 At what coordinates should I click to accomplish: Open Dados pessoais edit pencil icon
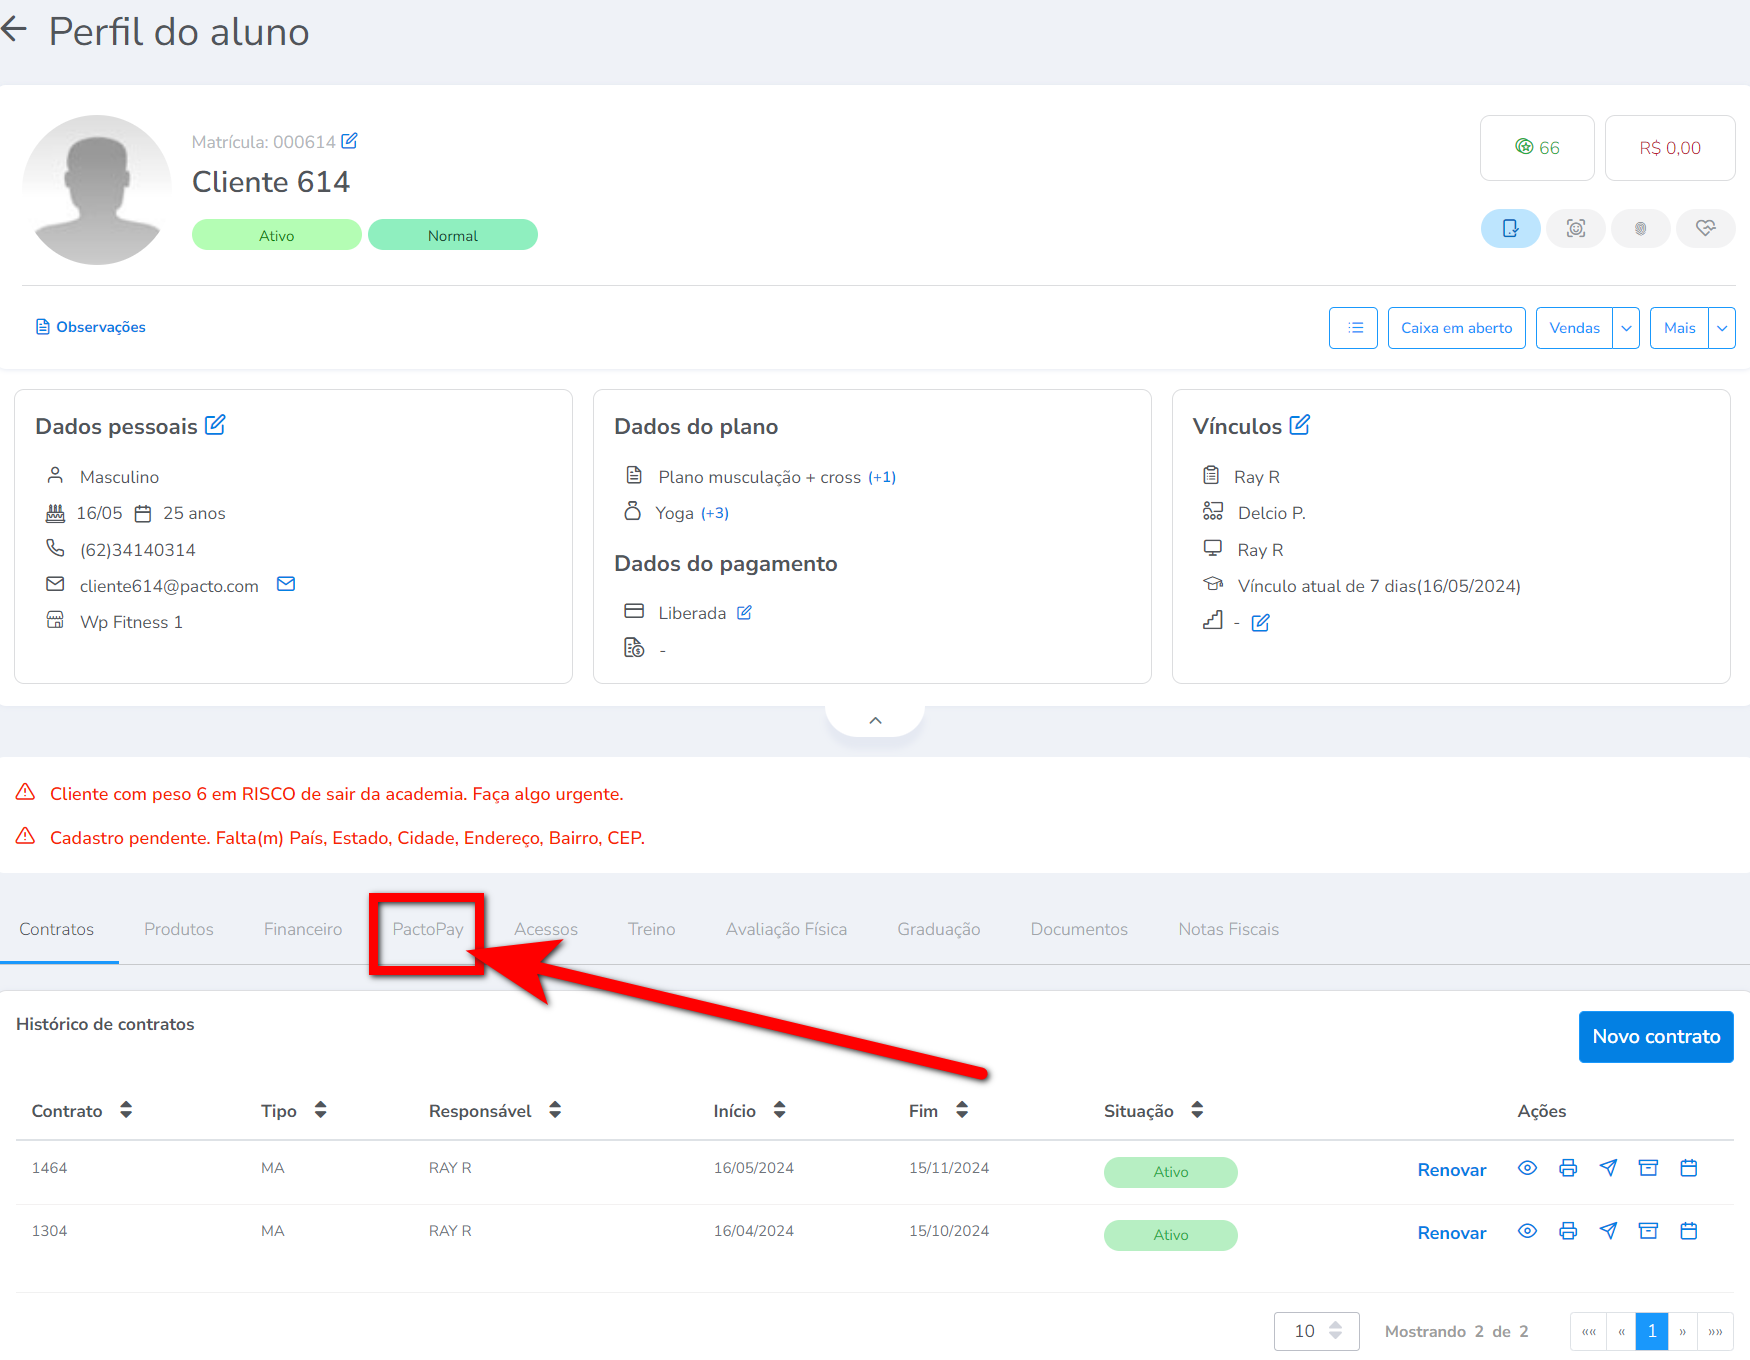tap(215, 425)
